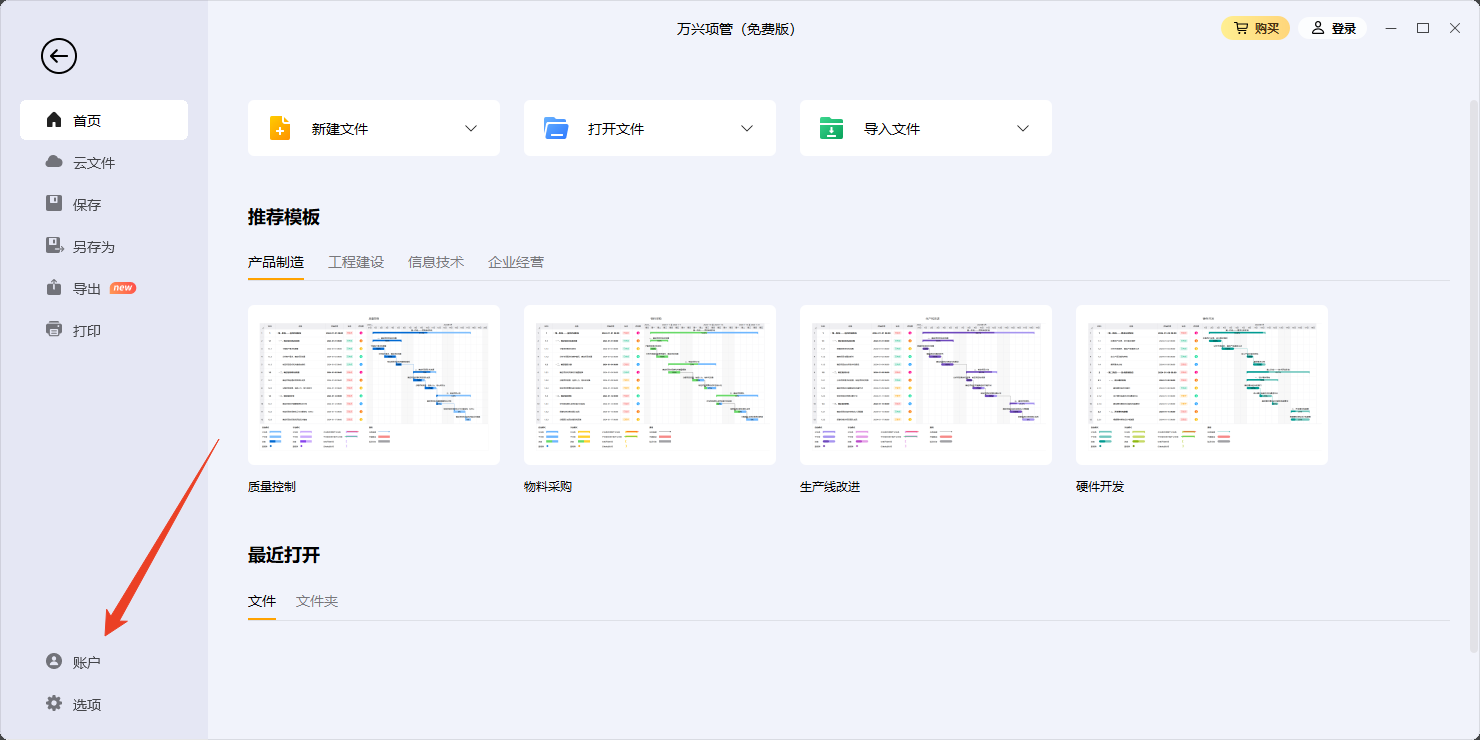Open the cloud files icon in sidebar
This screenshot has width=1480, height=740.
[54, 162]
